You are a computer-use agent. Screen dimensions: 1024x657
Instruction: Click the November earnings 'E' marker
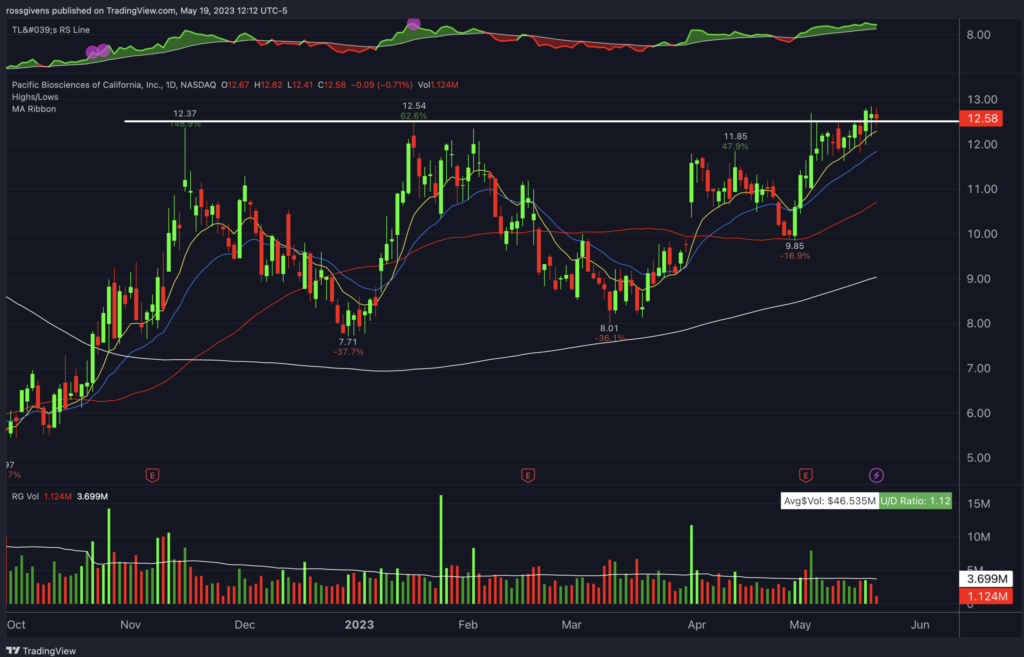pos(152,475)
